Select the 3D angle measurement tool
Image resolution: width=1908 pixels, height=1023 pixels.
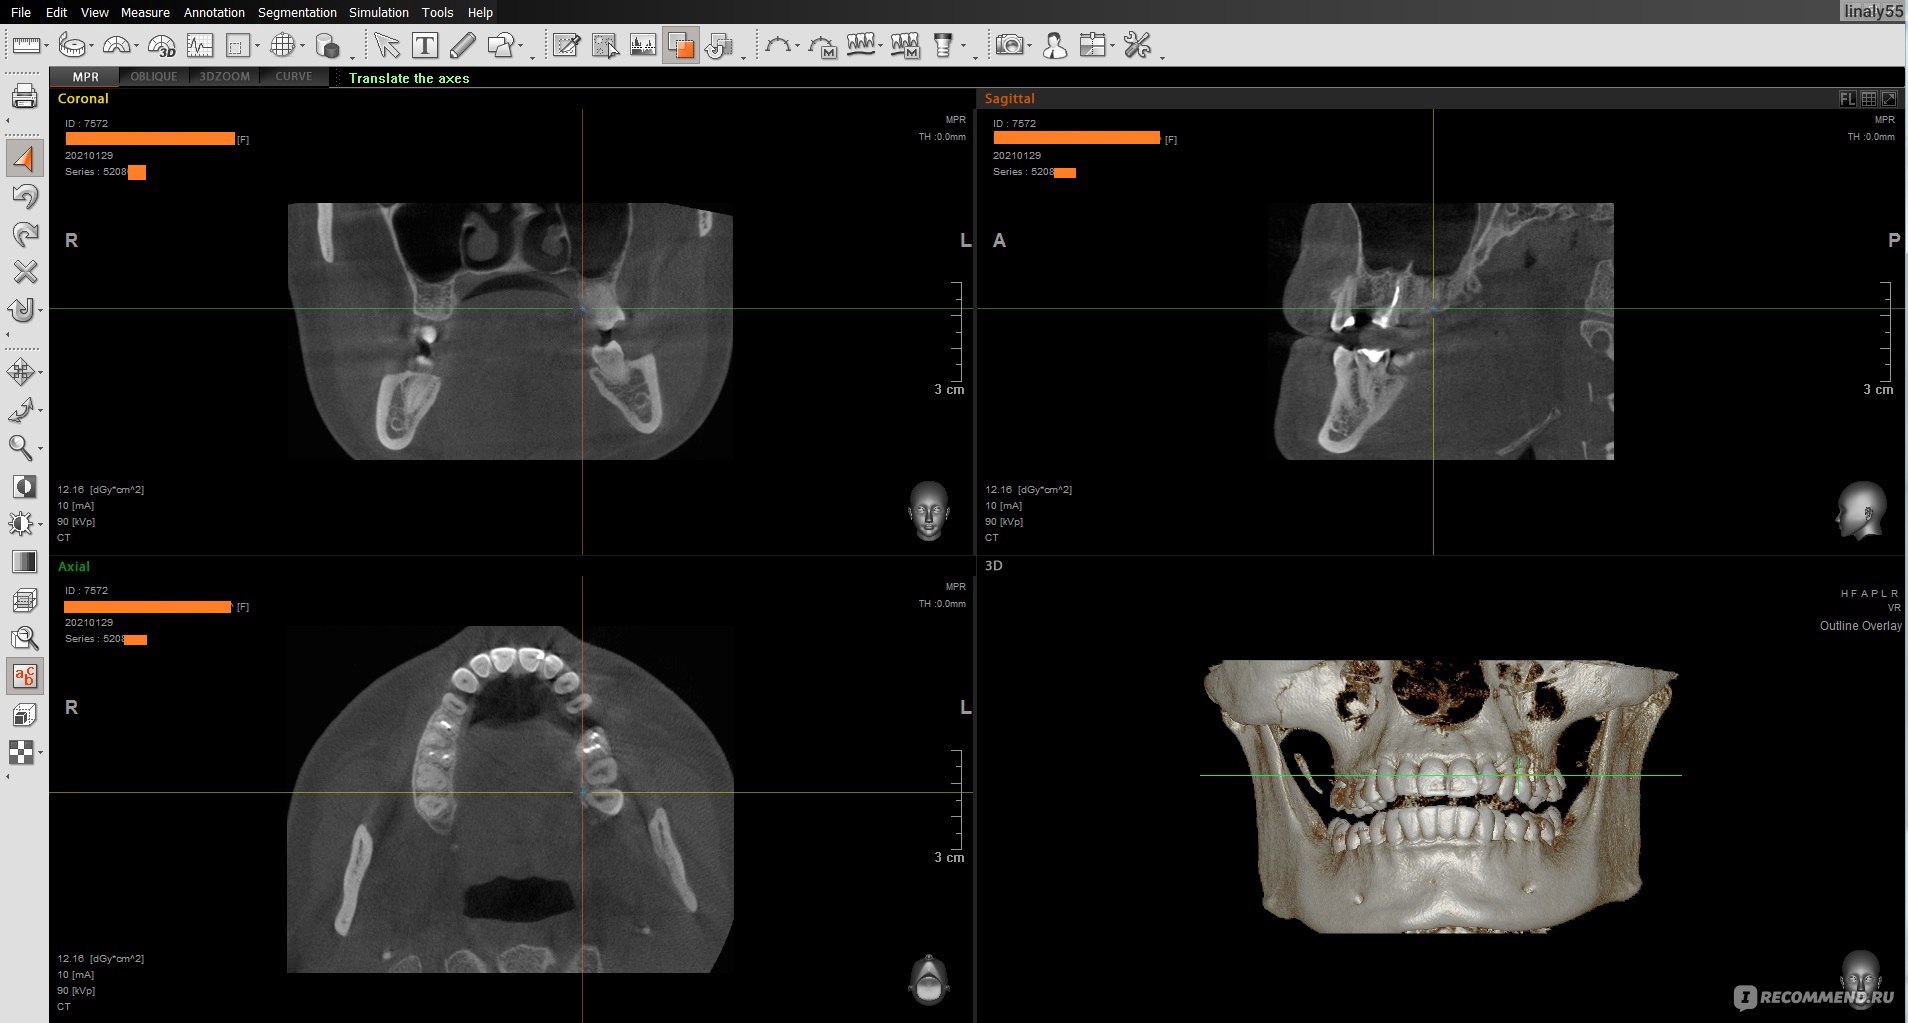[x=160, y=45]
